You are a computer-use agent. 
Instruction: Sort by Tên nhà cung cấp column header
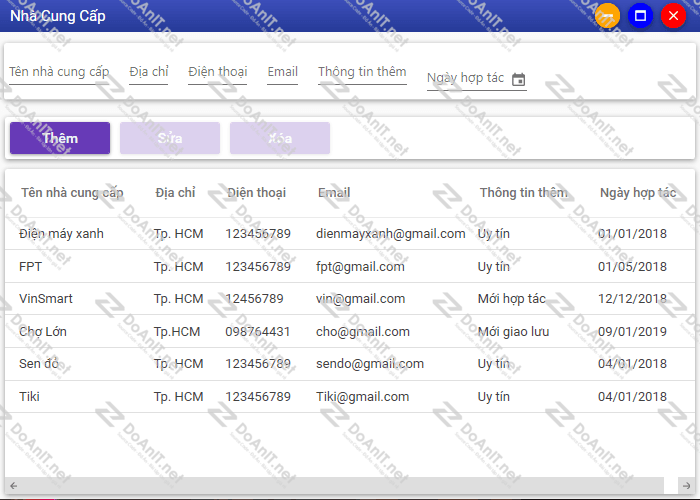(x=72, y=192)
